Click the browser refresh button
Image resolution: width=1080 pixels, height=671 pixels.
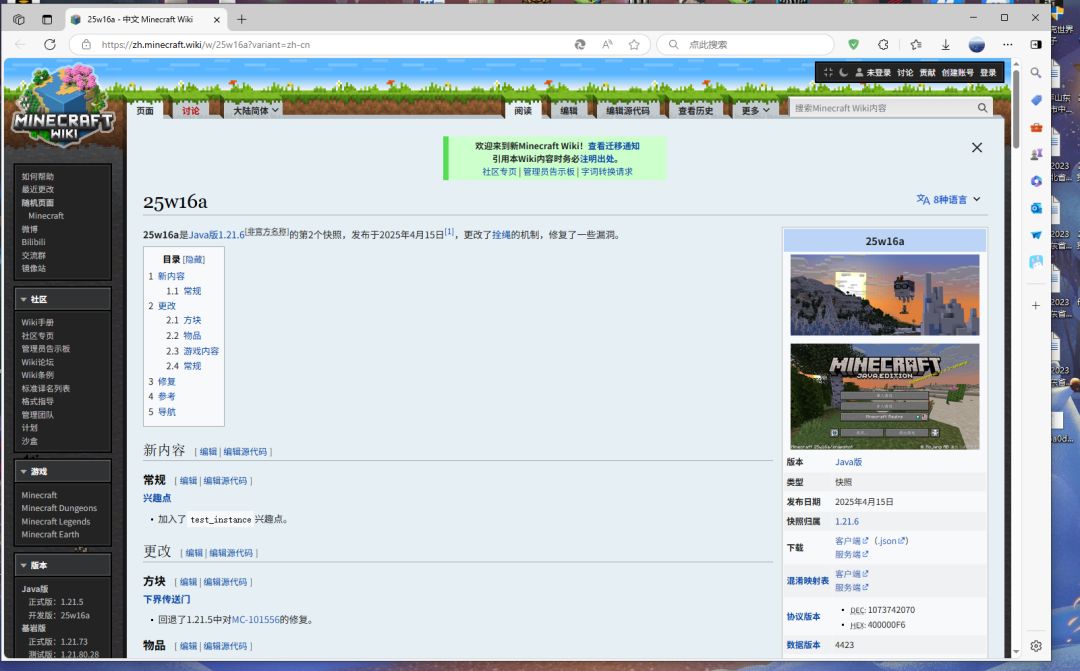(x=50, y=44)
